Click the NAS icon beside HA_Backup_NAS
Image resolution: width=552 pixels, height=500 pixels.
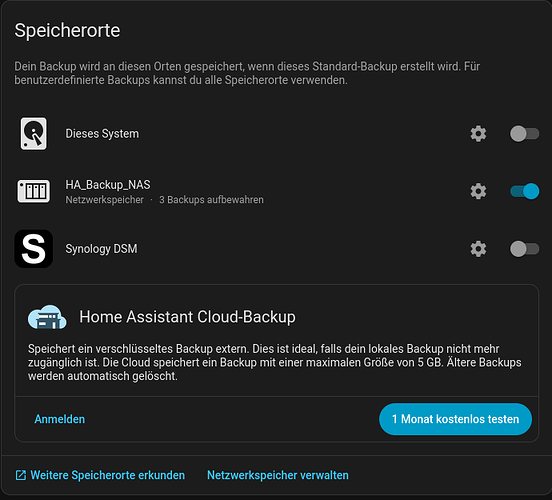[x=33, y=191]
